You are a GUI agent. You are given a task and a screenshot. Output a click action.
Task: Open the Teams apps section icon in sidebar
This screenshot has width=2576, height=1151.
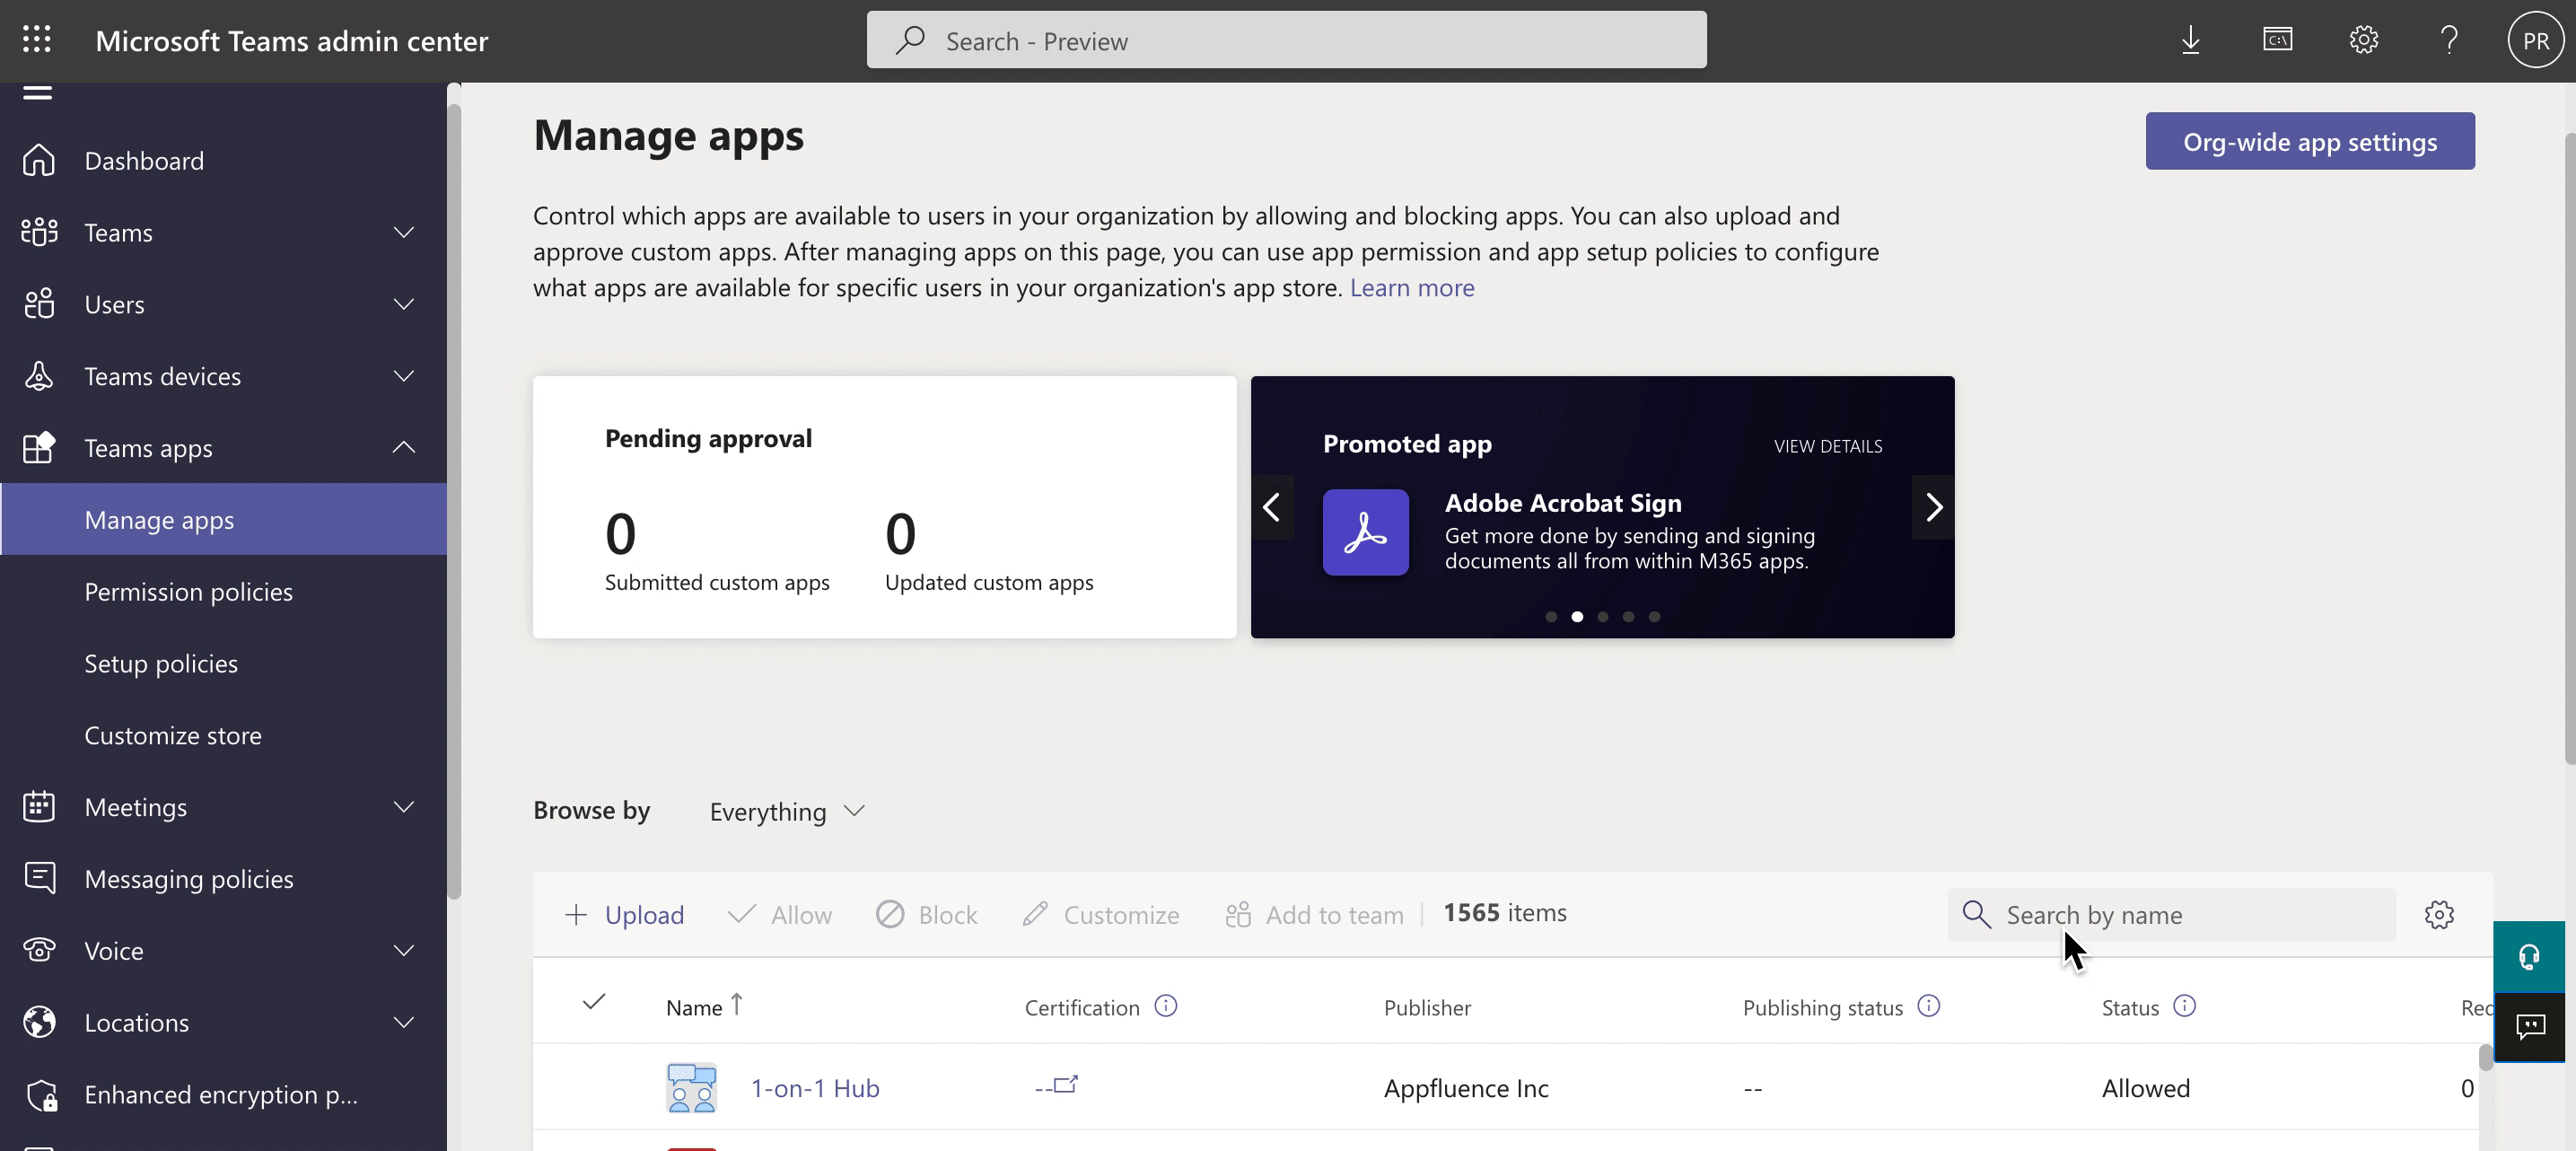click(39, 448)
